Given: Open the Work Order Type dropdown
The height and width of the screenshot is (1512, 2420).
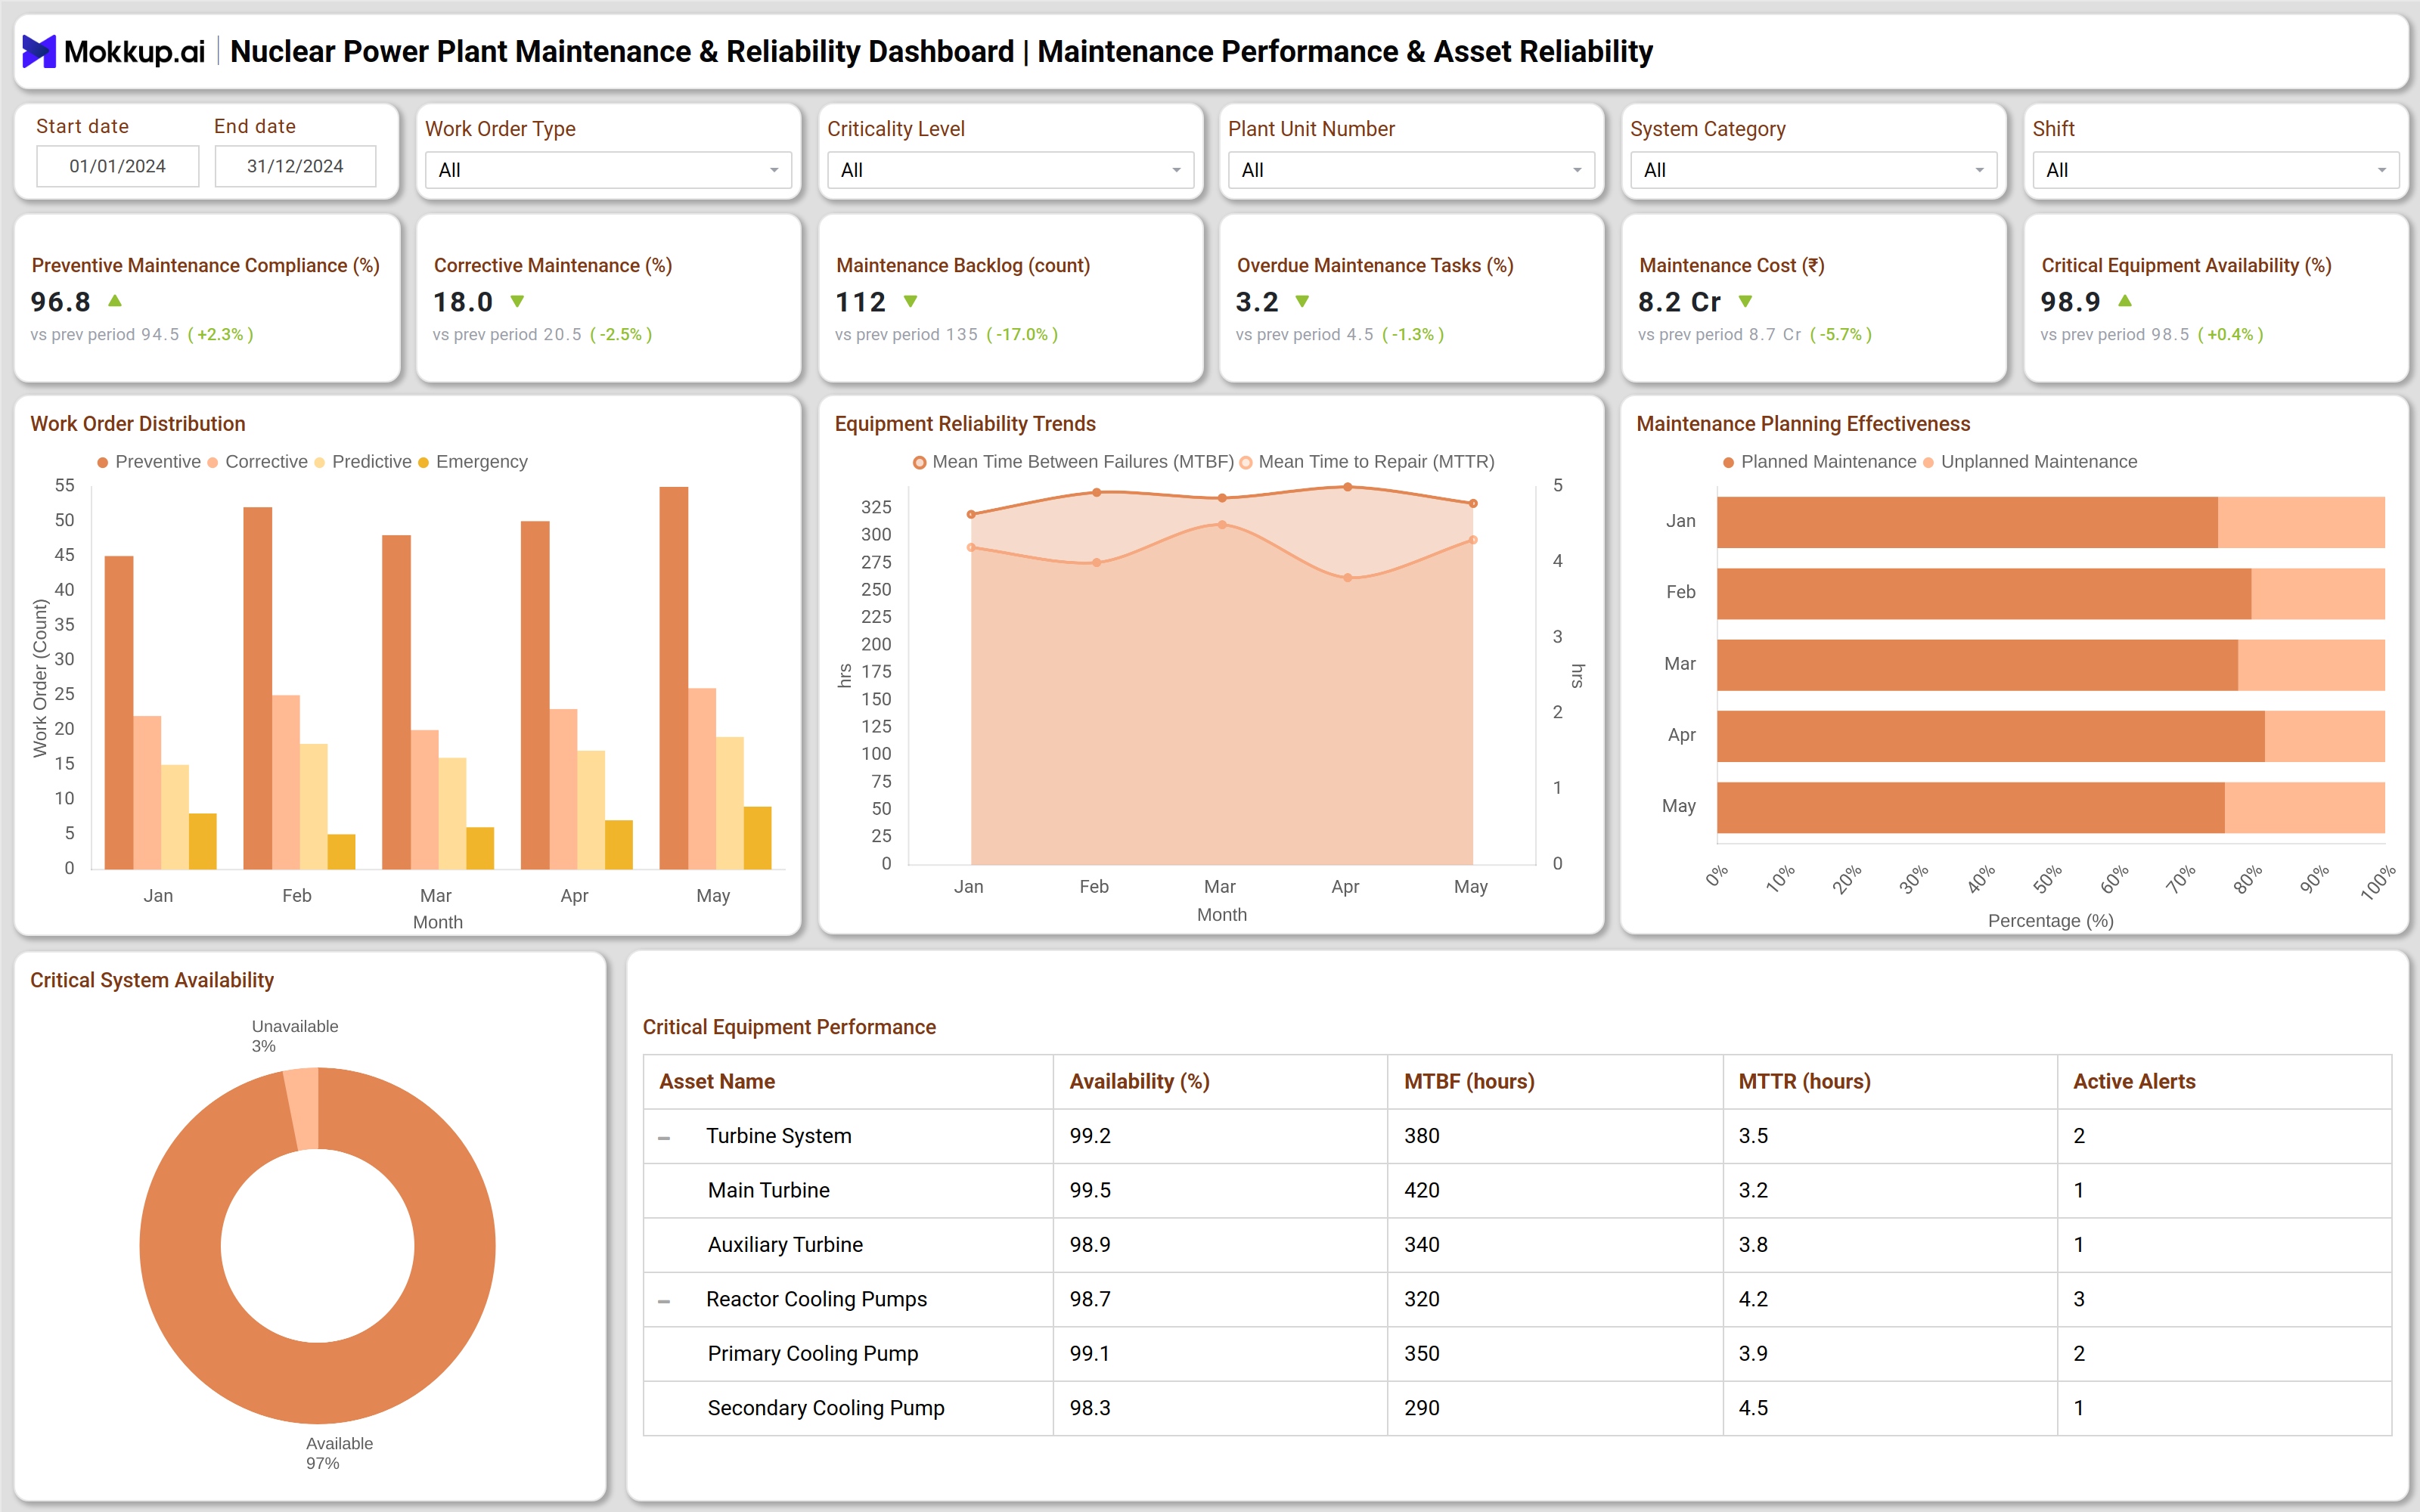Looking at the screenshot, I should pyautogui.click(x=608, y=170).
